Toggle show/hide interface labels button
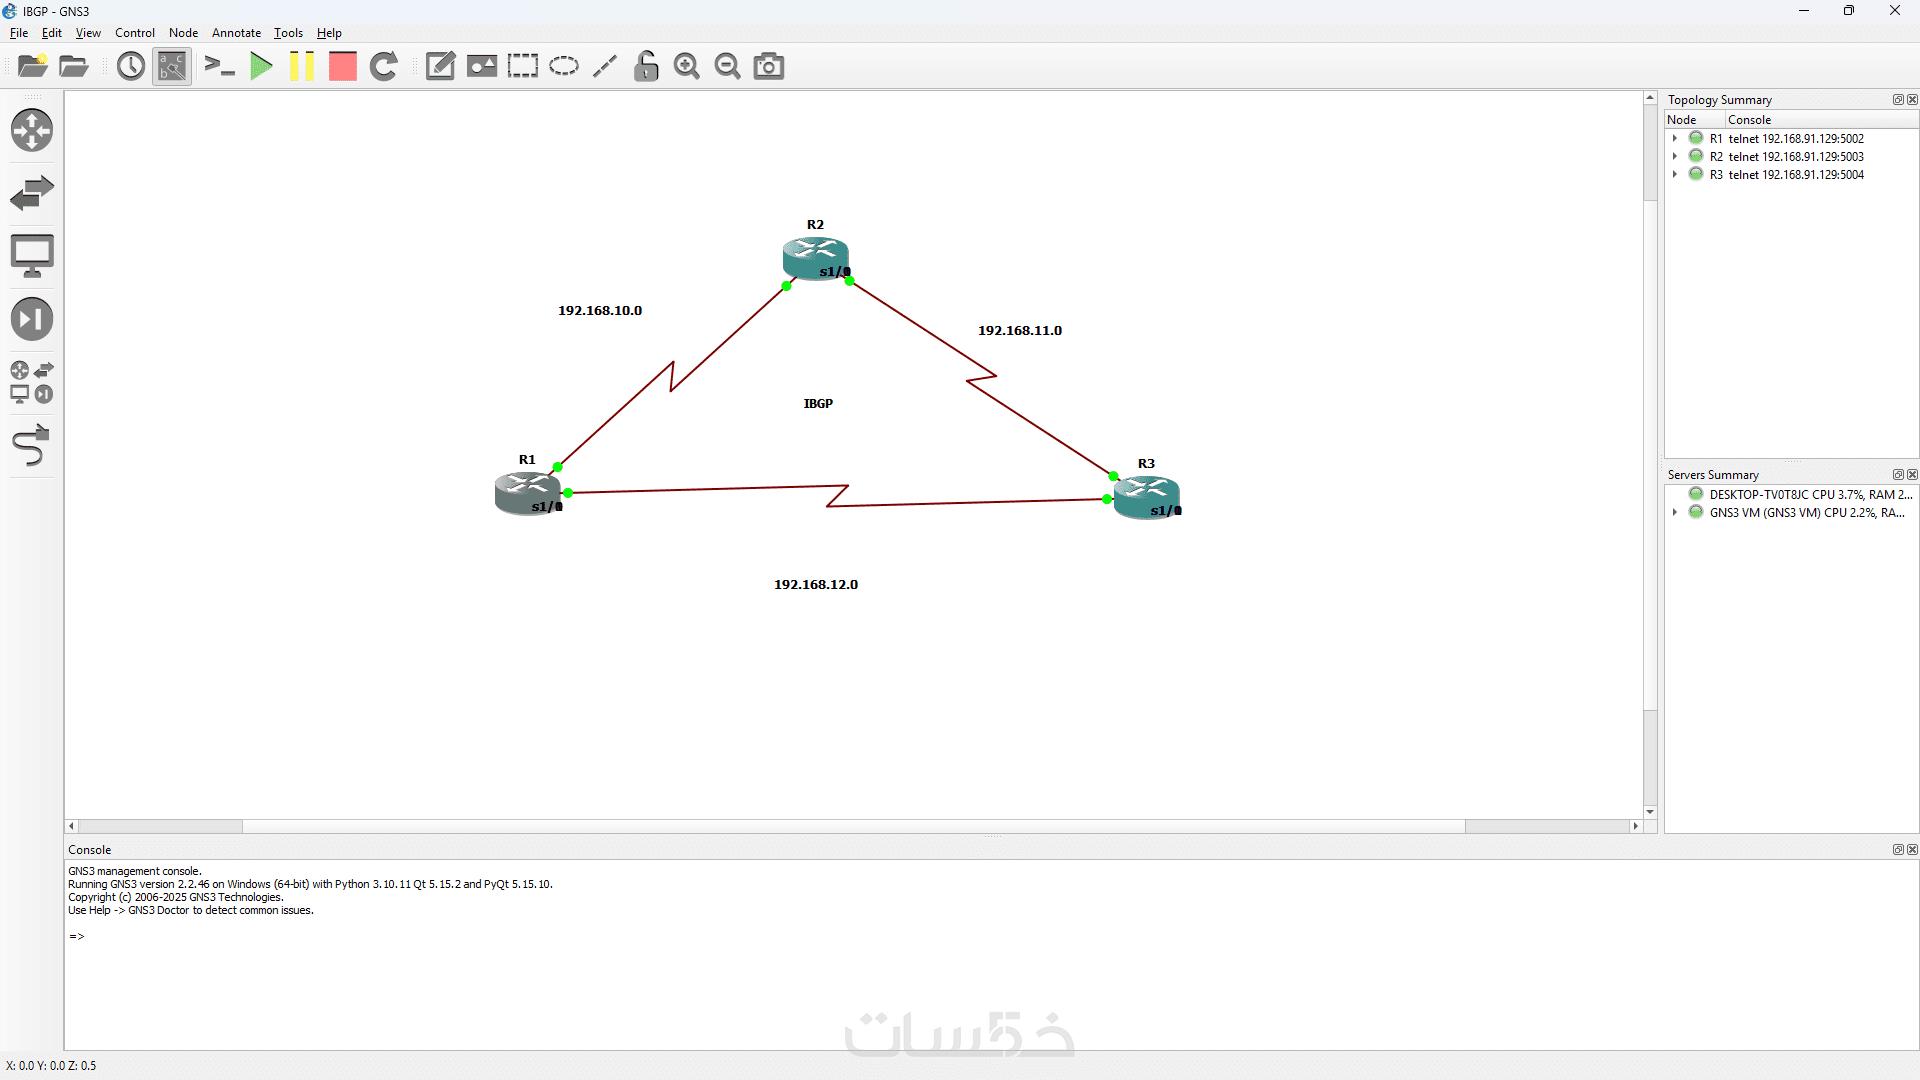This screenshot has width=1920, height=1080. click(172, 67)
